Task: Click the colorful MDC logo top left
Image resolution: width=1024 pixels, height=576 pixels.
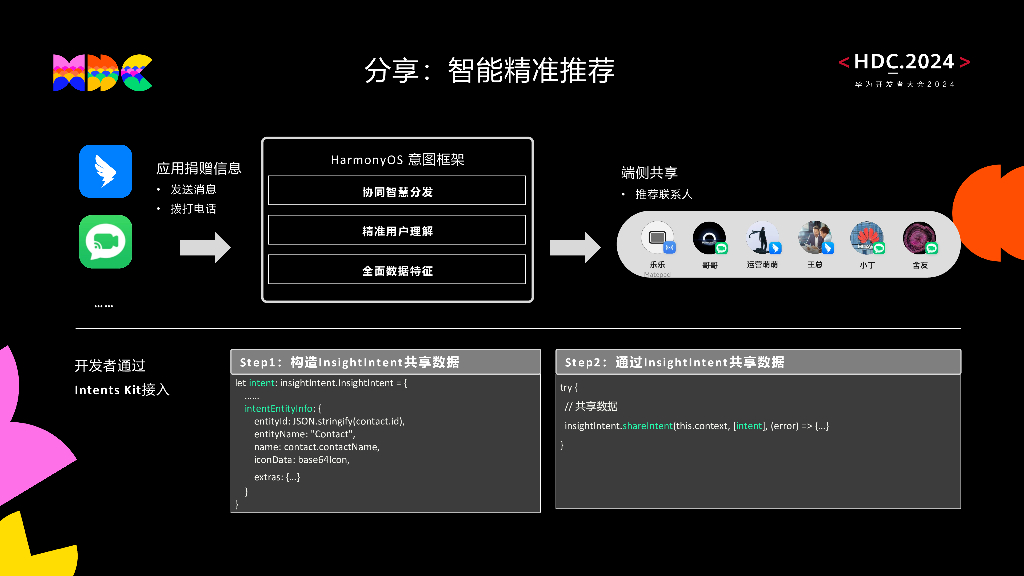Action: [x=101, y=71]
